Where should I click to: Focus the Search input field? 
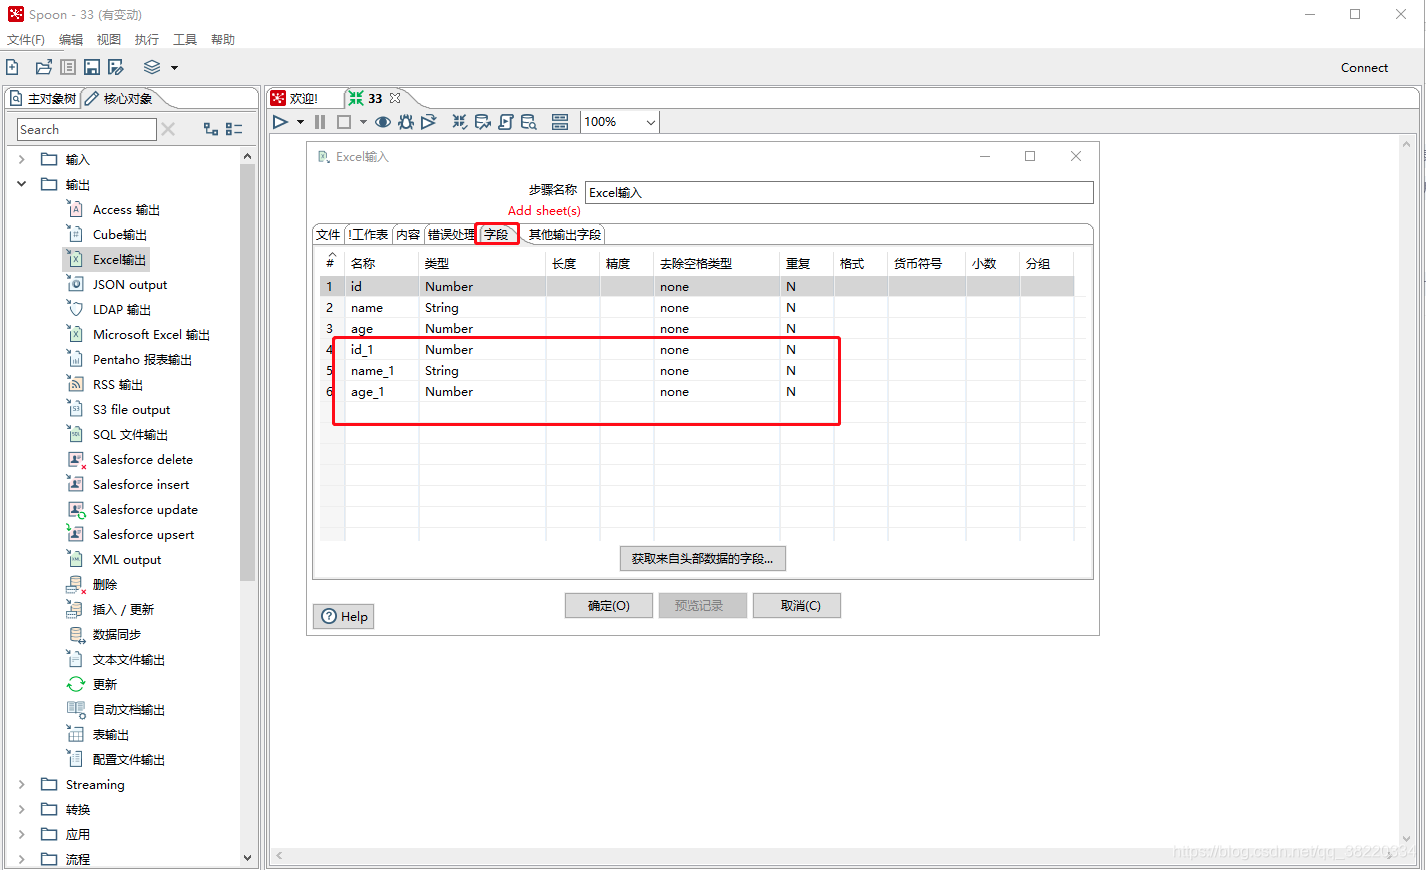(x=87, y=129)
